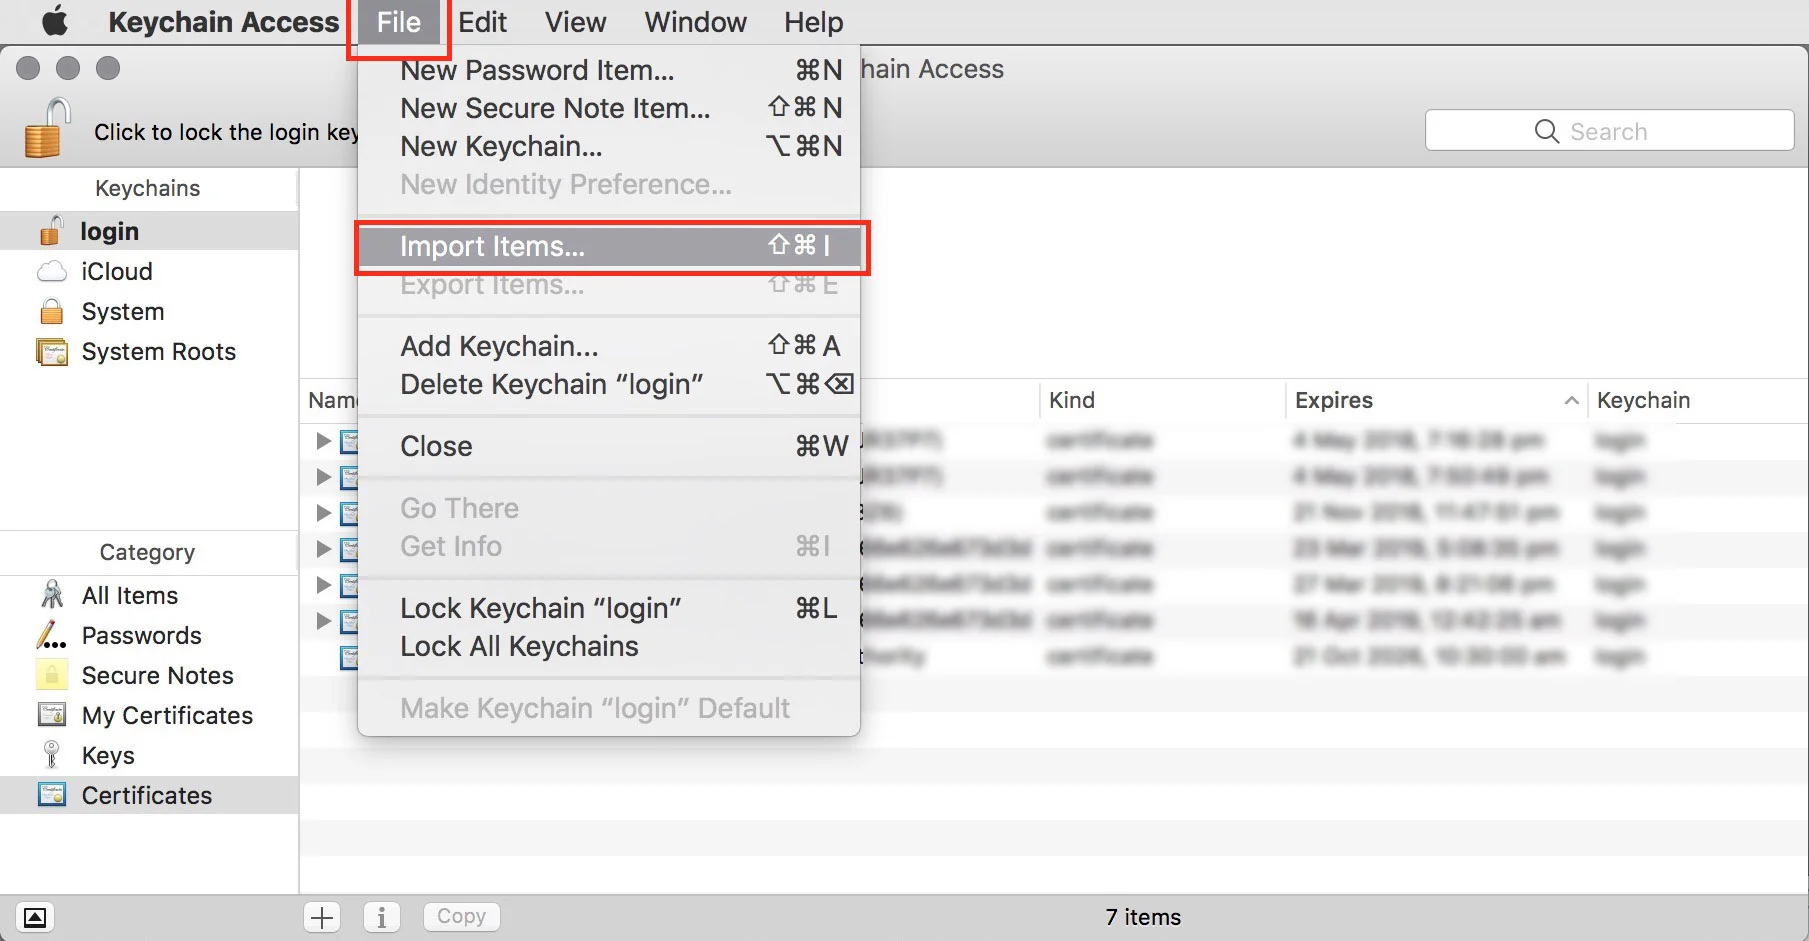
Task: Select New Keychain menu entry
Action: coord(609,146)
